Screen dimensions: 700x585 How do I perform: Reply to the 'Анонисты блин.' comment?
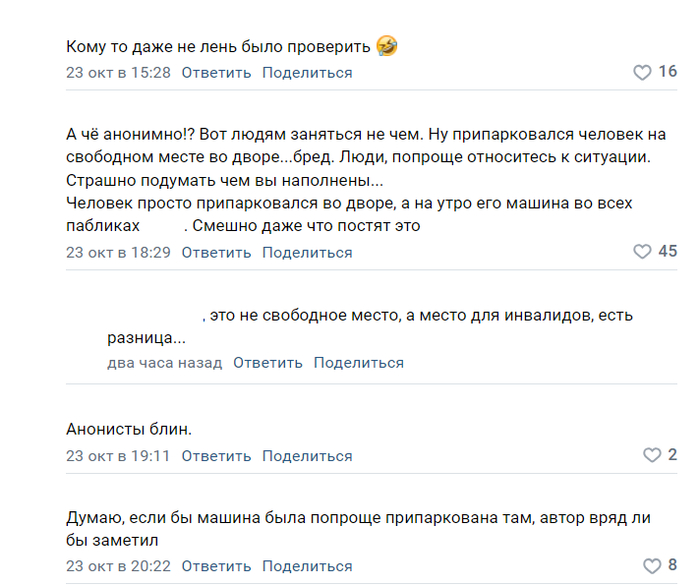216,456
